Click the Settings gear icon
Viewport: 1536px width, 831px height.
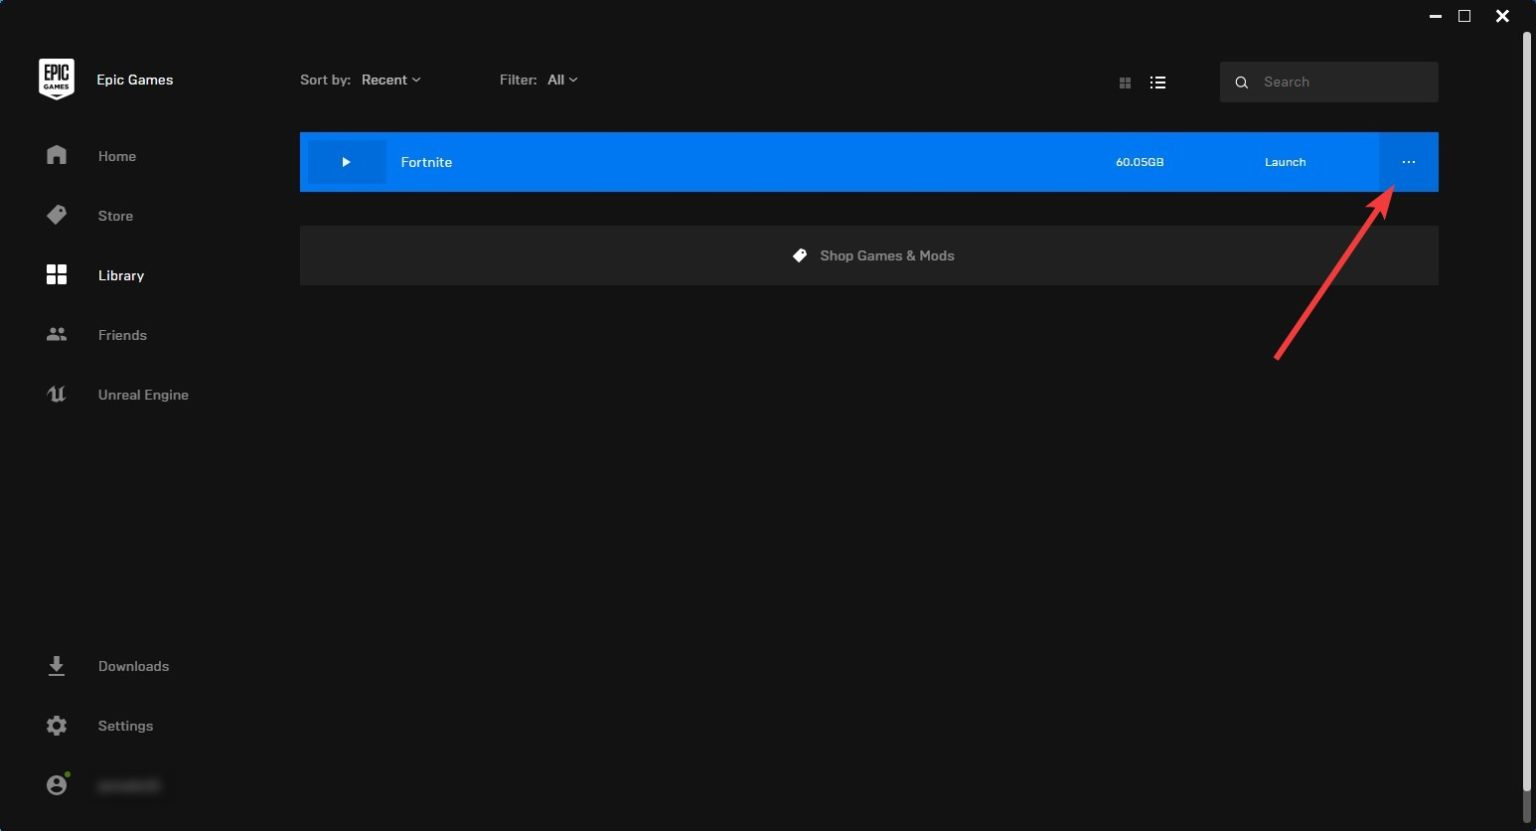[57, 726]
